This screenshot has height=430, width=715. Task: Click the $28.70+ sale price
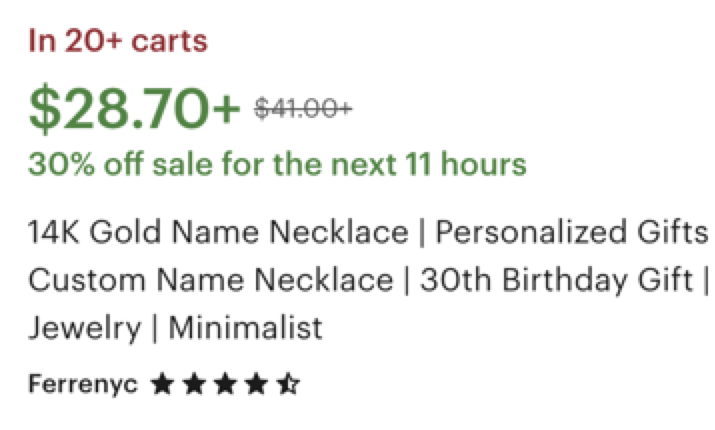[134, 109]
